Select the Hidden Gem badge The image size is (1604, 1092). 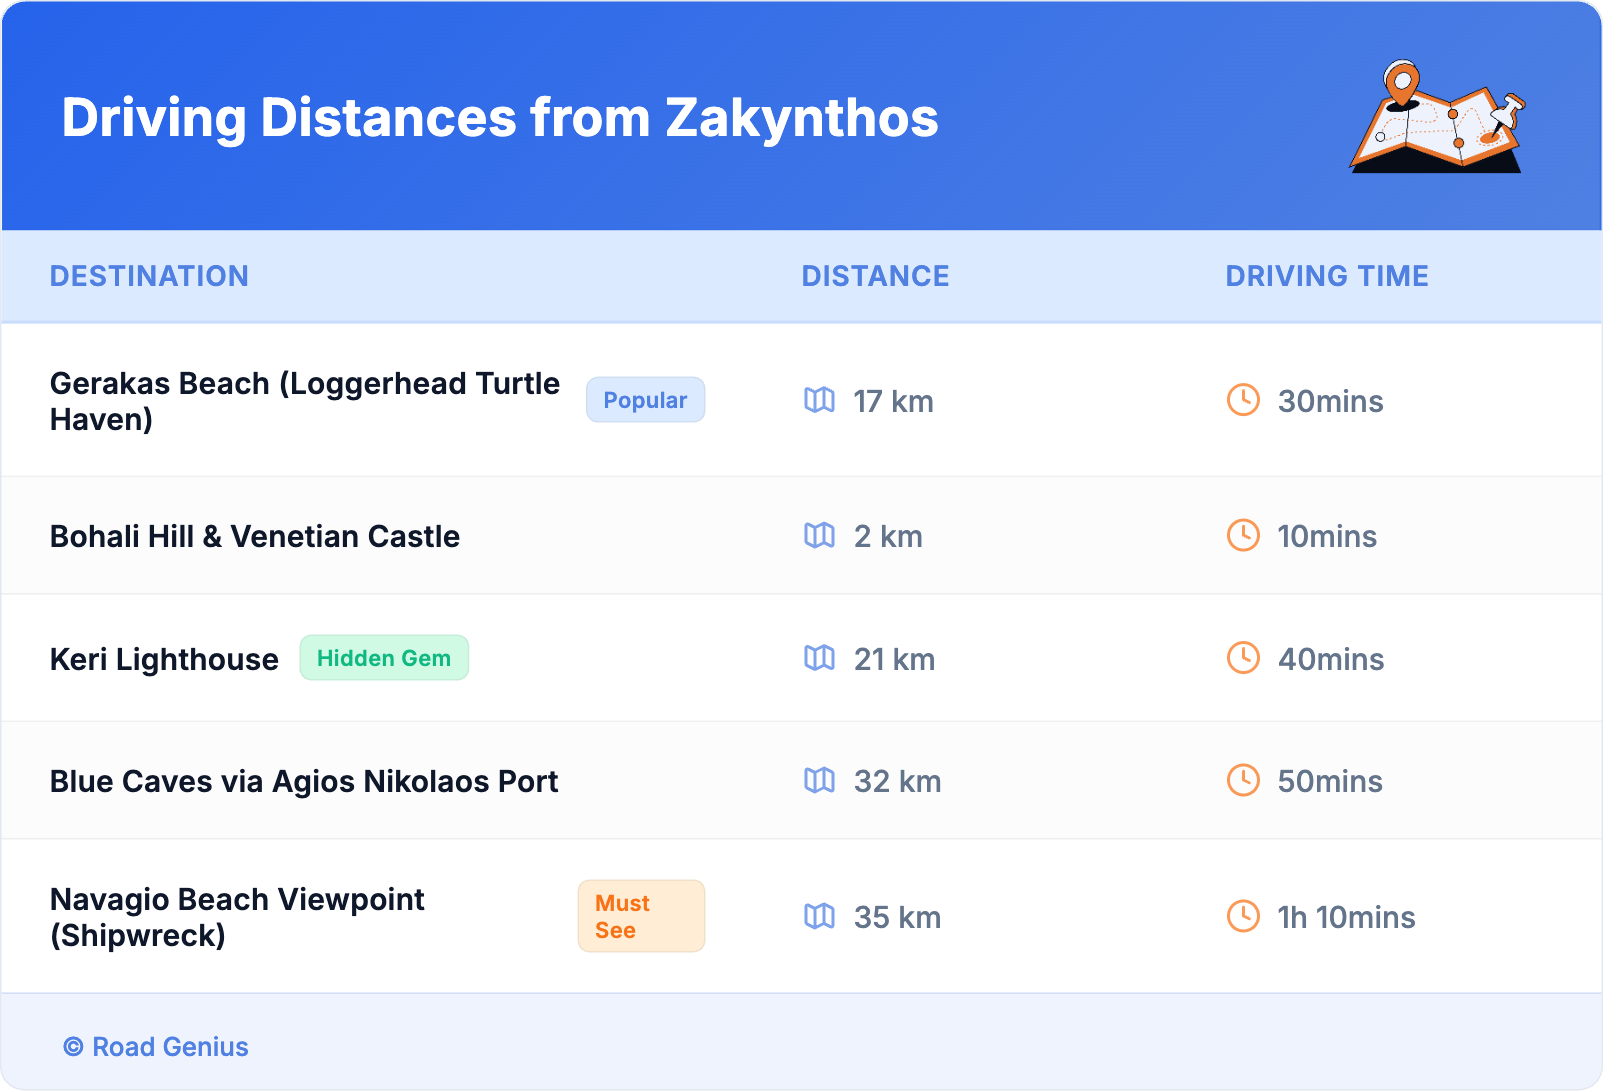click(384, 658)
